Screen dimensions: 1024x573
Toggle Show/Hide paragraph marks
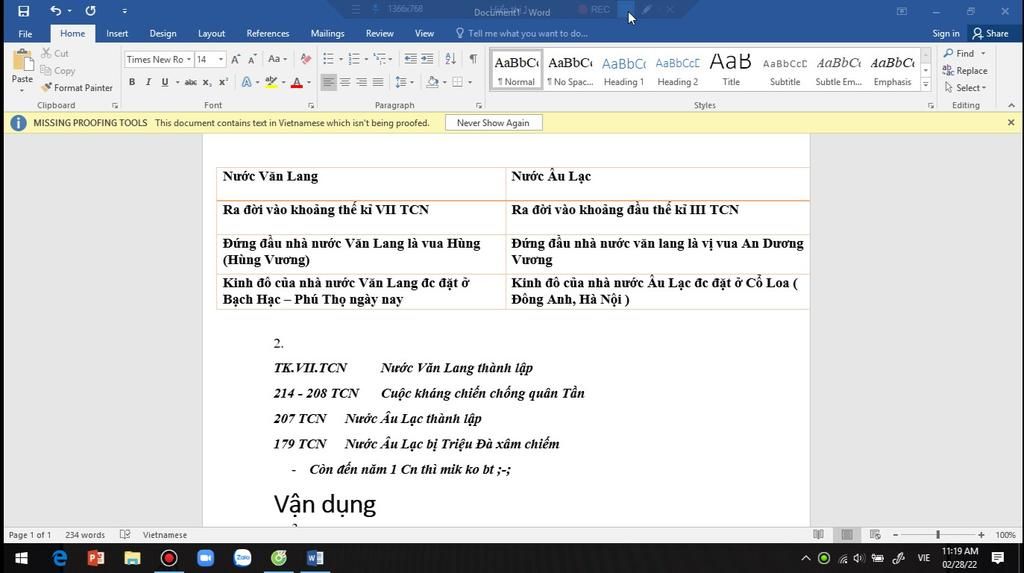coord(473,59)
